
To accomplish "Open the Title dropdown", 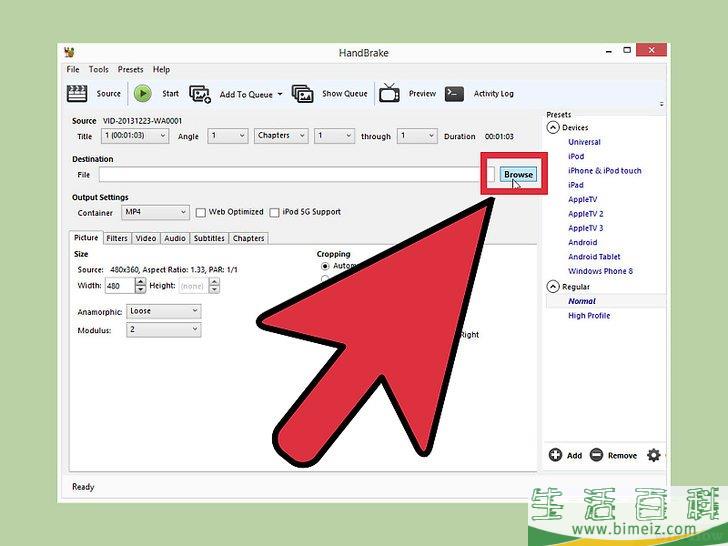I will pos(135,136).
